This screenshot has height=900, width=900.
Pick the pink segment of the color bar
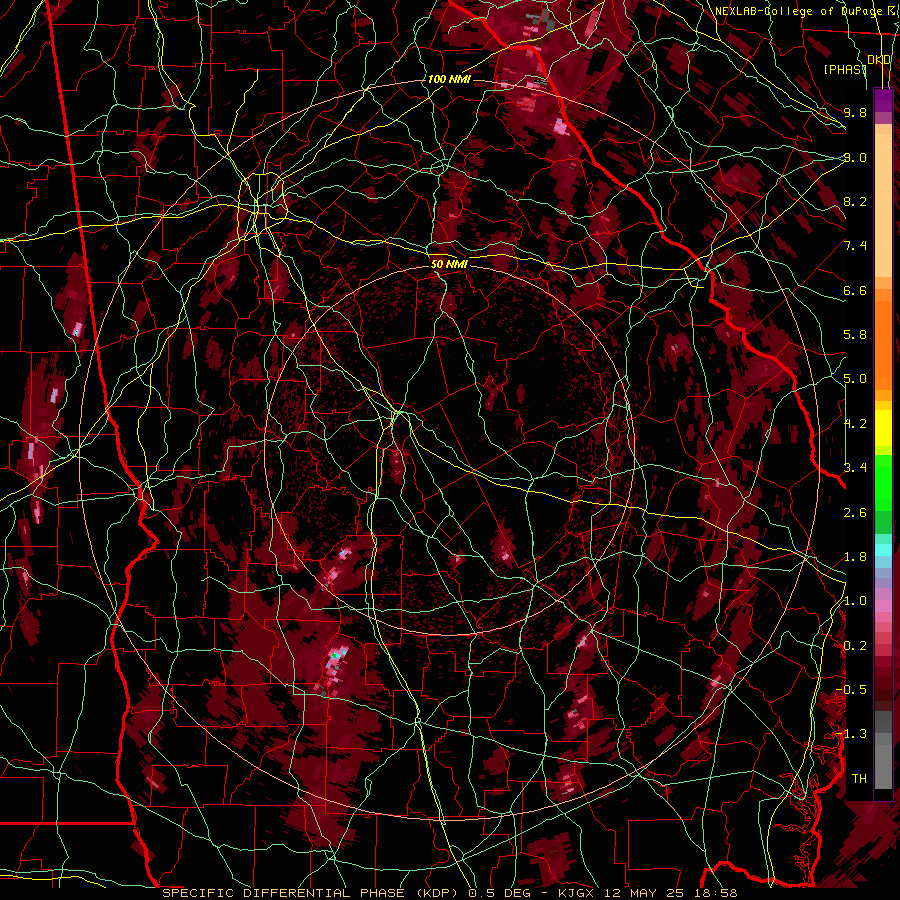tap(883, 606)
